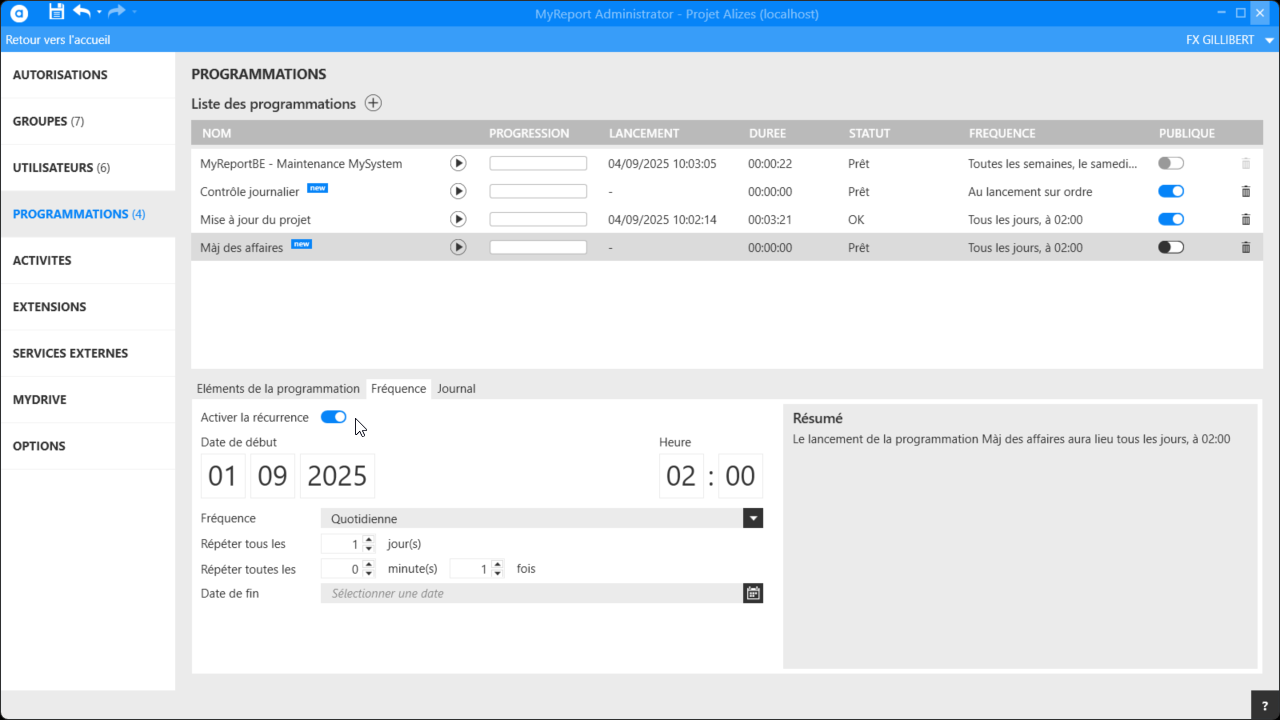Image resolution: width=1280 pixels, height=720 pixels.
Task: Delete the Màj des affaires programmation
Action: pyautogui.click(x=1245, y=247)
